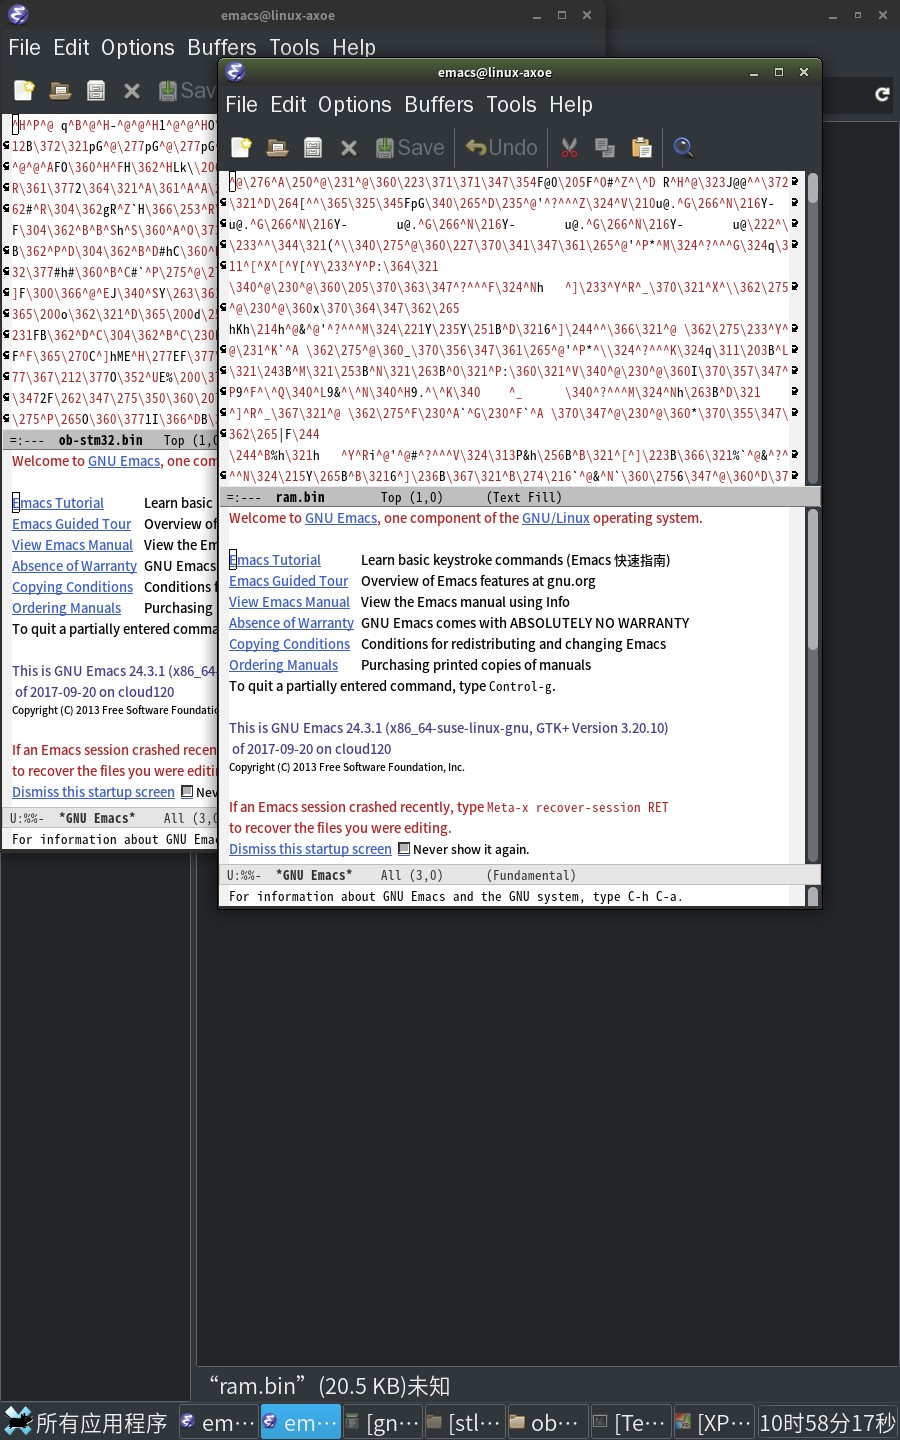
Task: Open Options menu in back Emacs window
Action: pyautogui.click(x=138, y=48)
